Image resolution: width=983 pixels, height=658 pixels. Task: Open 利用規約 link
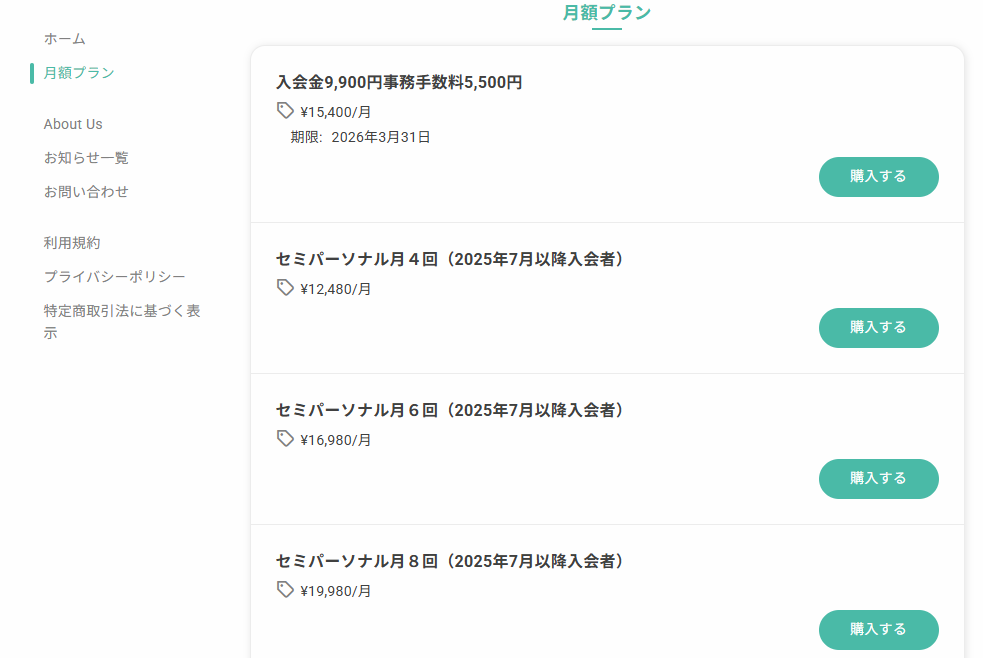point(72,243)
